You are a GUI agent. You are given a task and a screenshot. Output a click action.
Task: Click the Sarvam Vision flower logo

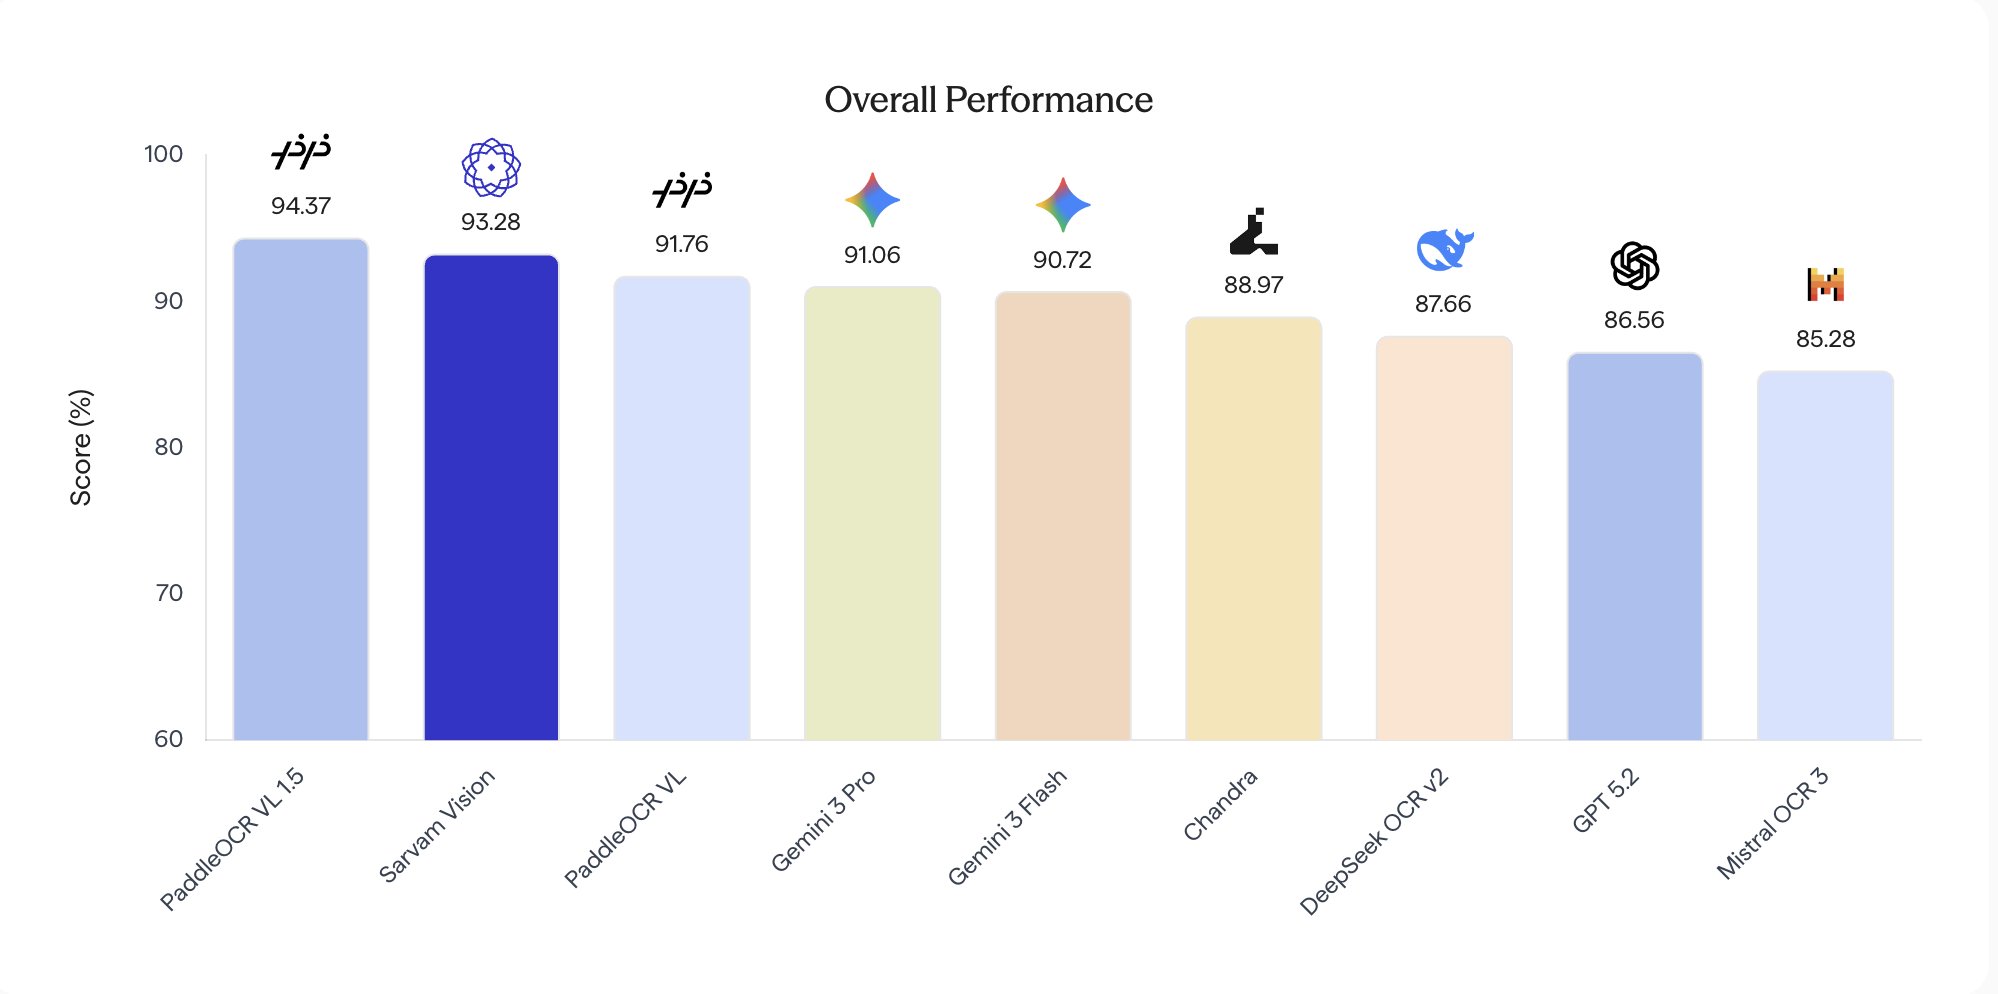pyautogui.click(x=491, y=167)
